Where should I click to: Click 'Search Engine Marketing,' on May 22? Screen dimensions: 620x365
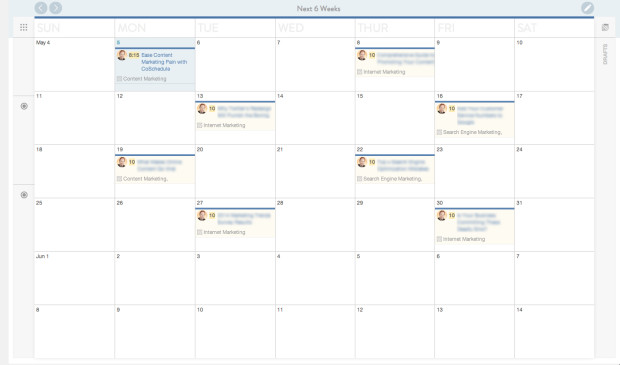[393, 179]
